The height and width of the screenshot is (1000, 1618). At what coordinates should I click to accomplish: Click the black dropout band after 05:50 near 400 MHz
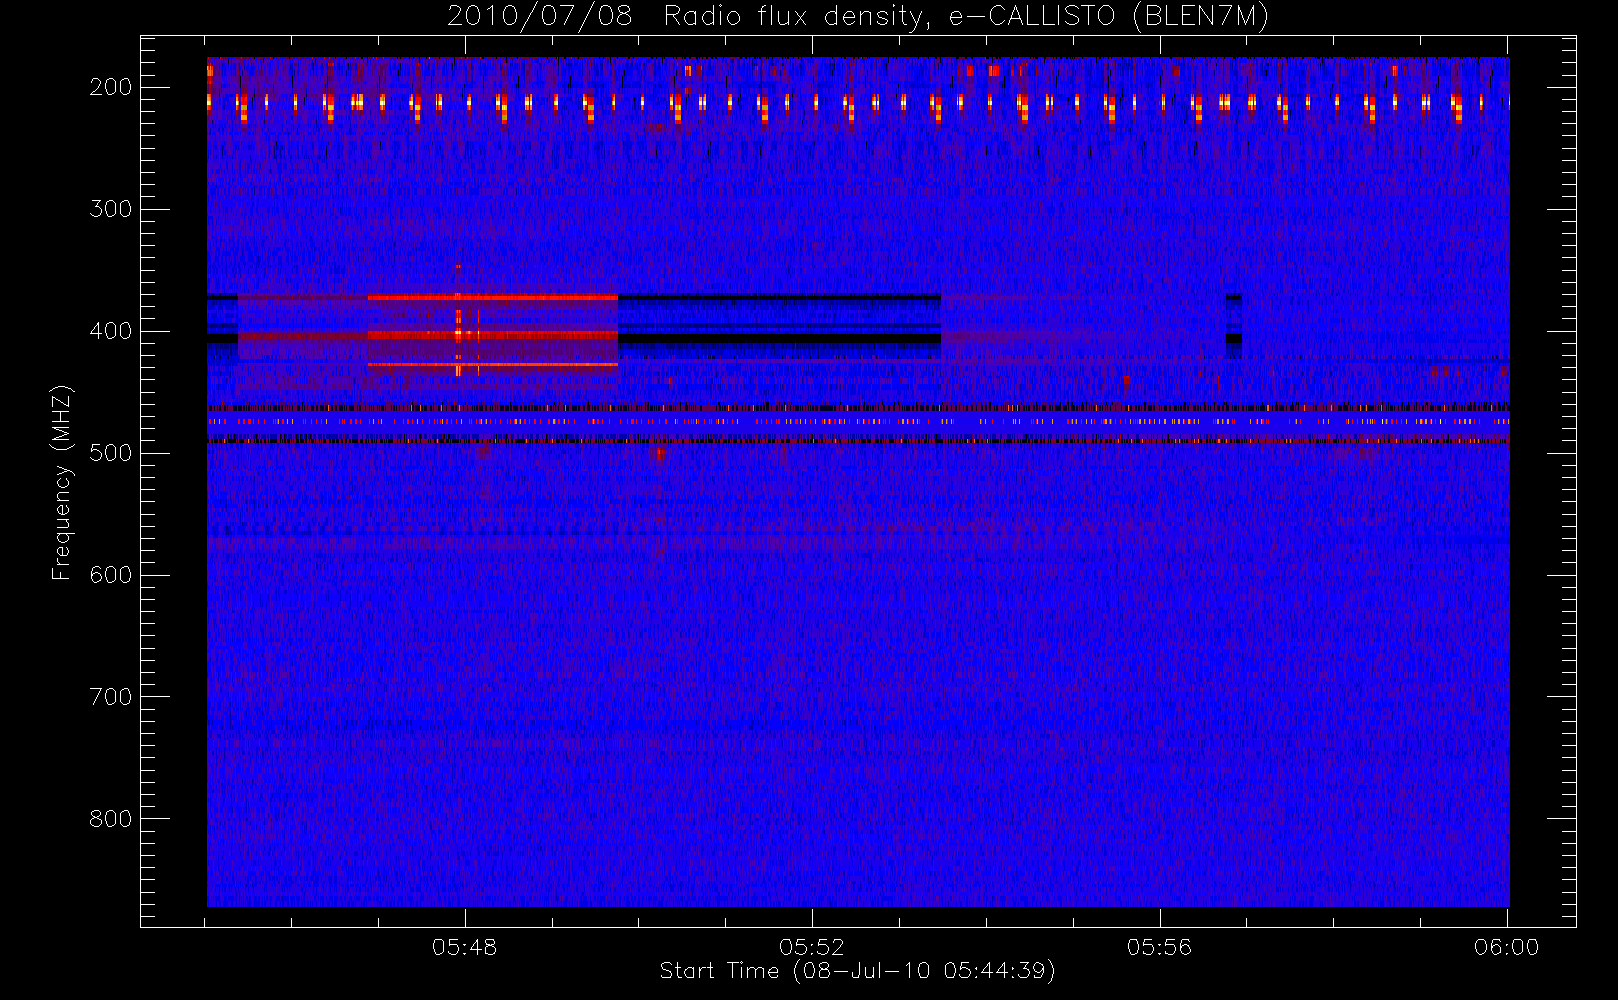click(x=779, y=339)
